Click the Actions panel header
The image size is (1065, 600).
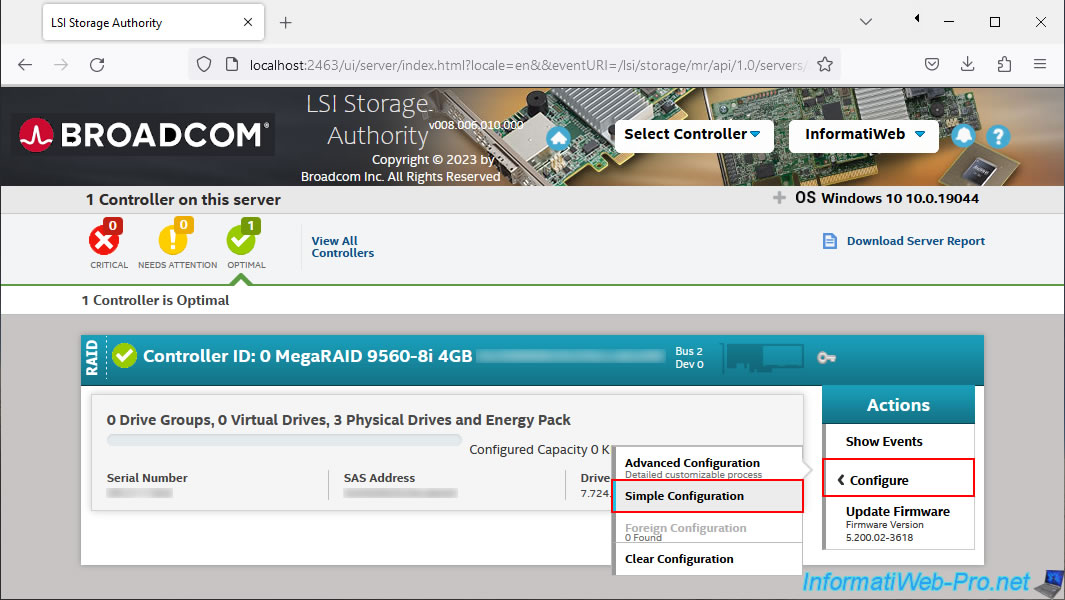click(x=898, y=405)
